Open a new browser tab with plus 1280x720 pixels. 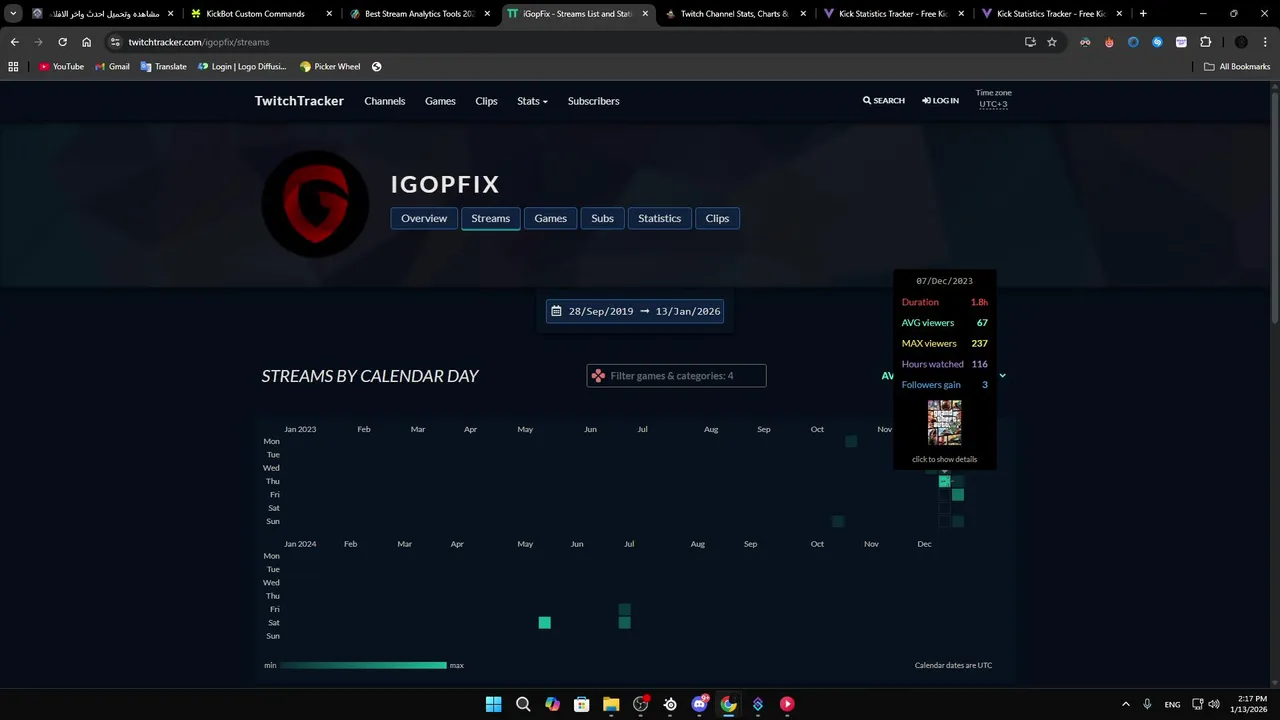tap(1143, 14)
